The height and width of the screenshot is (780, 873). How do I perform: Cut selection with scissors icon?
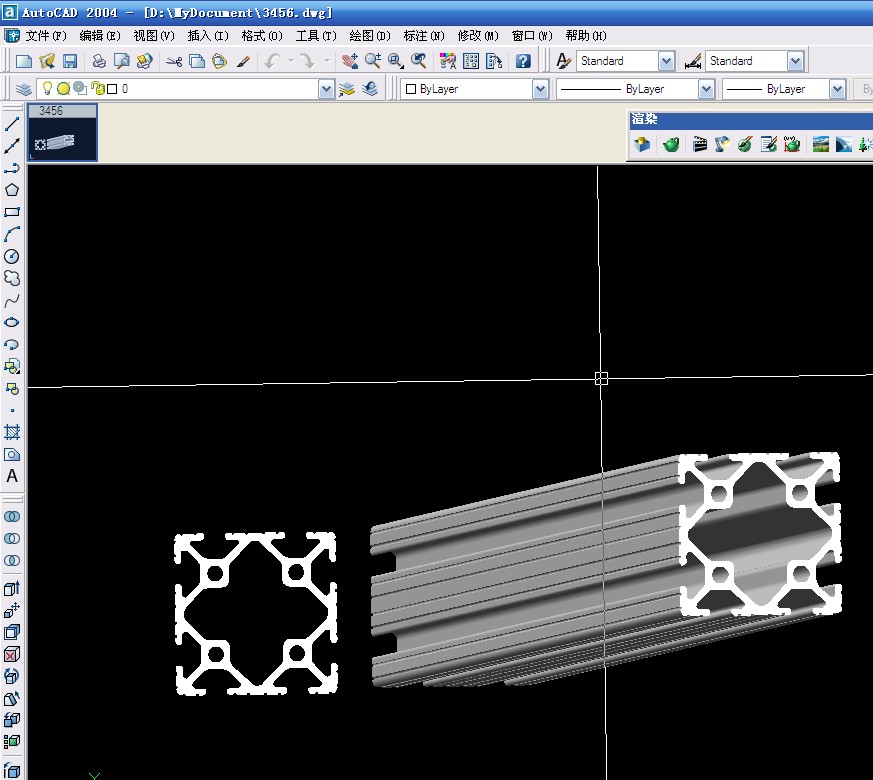pyautogui.click(x=174, y=61)
